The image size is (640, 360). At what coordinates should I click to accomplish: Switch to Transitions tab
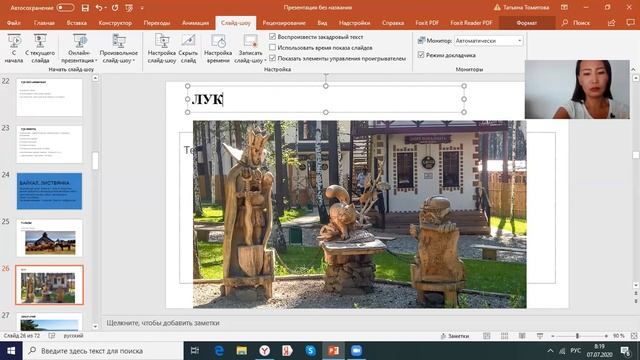[157, 23]
